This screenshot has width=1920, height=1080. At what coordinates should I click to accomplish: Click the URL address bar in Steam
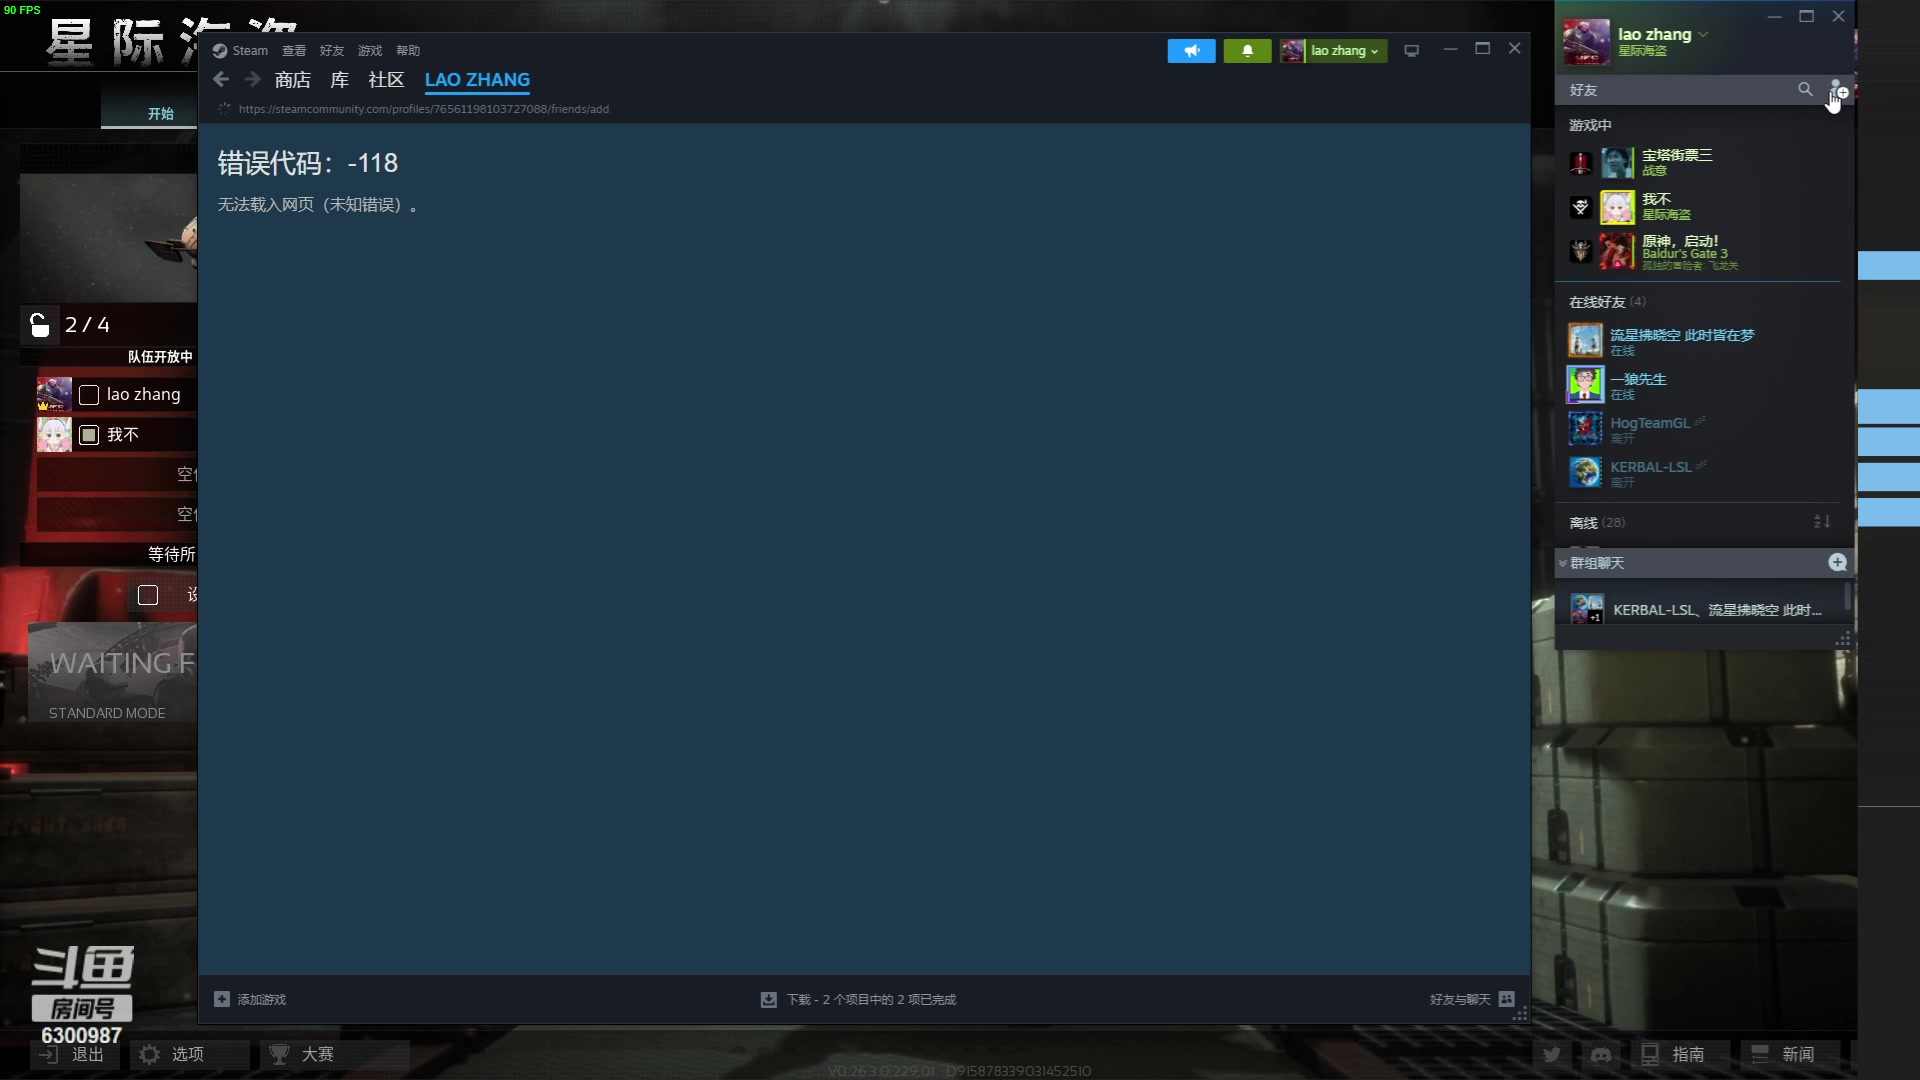pos(424,109)
